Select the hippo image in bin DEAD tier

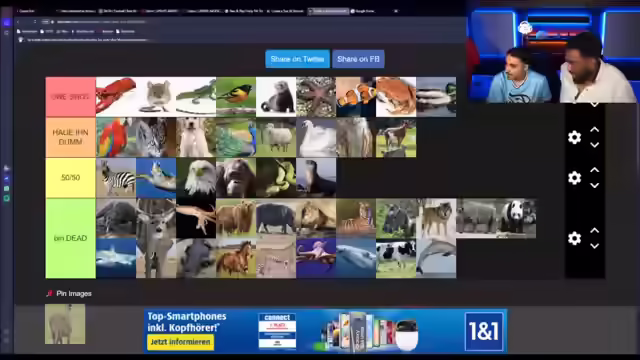point(276,218)
